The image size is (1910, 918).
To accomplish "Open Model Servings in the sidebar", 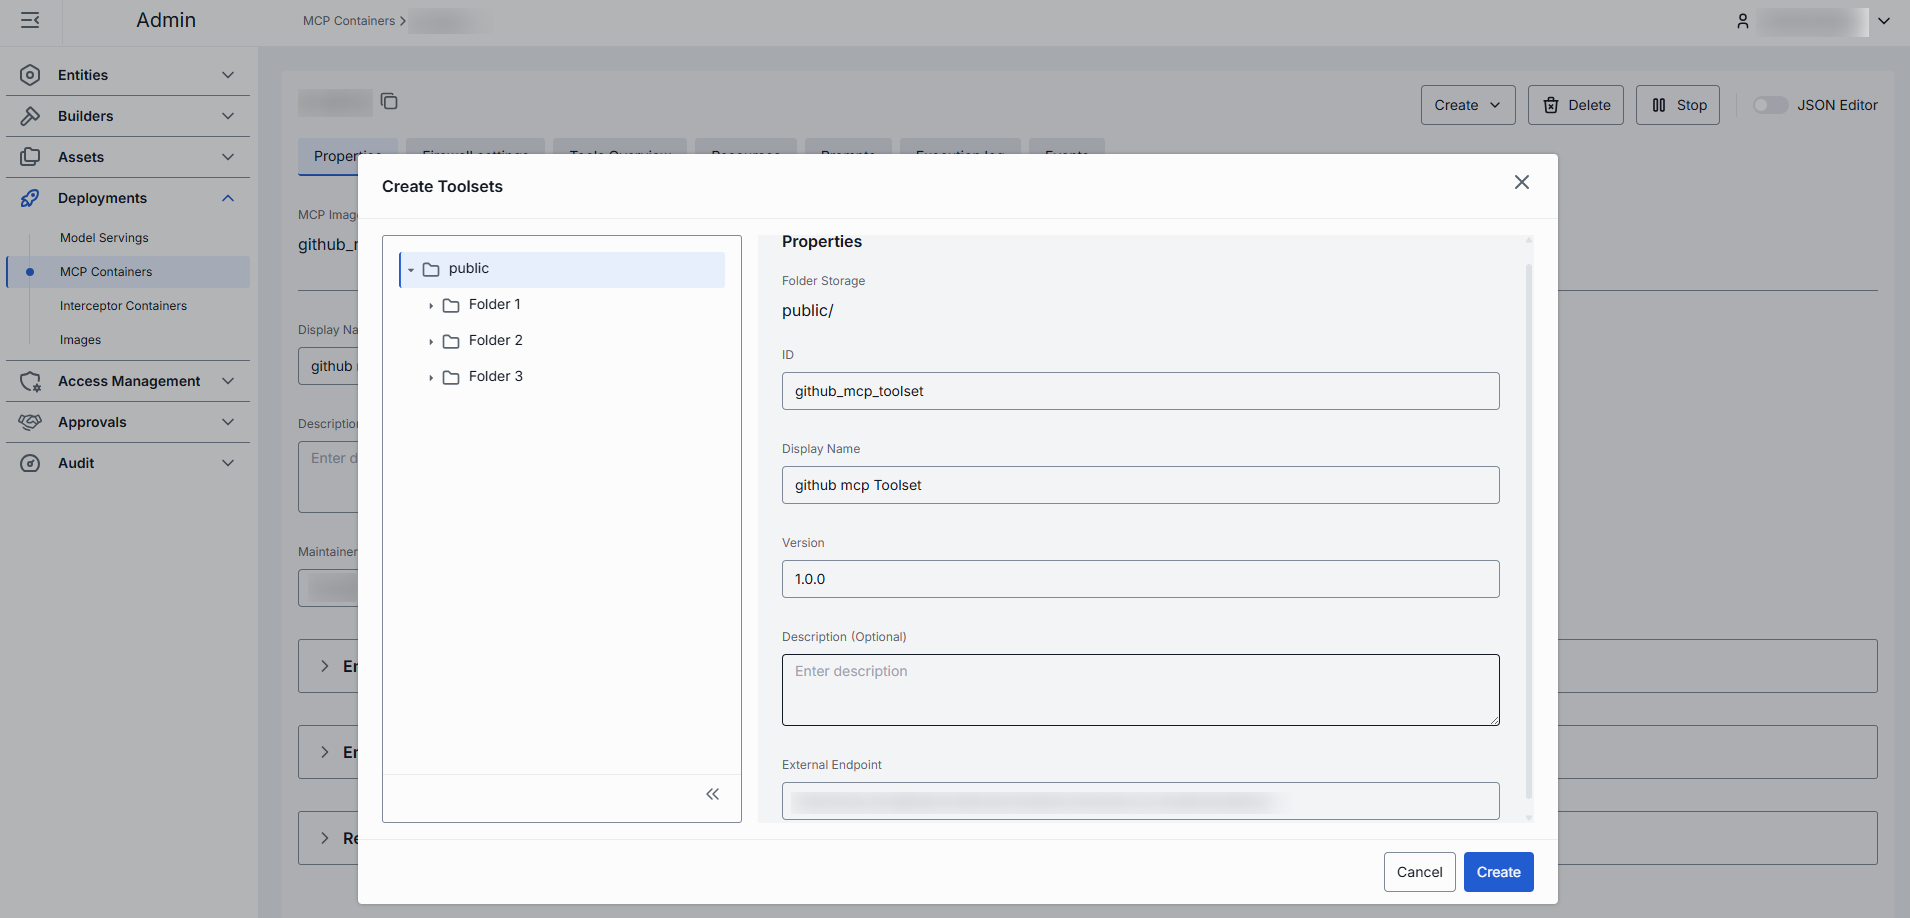I will tap(104, 238).
